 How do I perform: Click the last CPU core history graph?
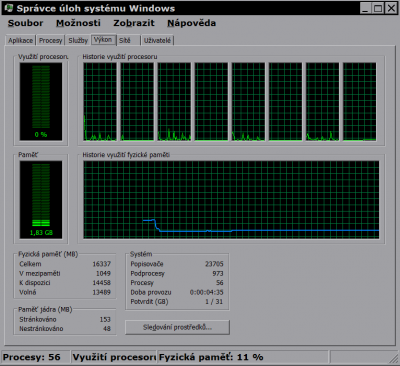click(360, 102)
